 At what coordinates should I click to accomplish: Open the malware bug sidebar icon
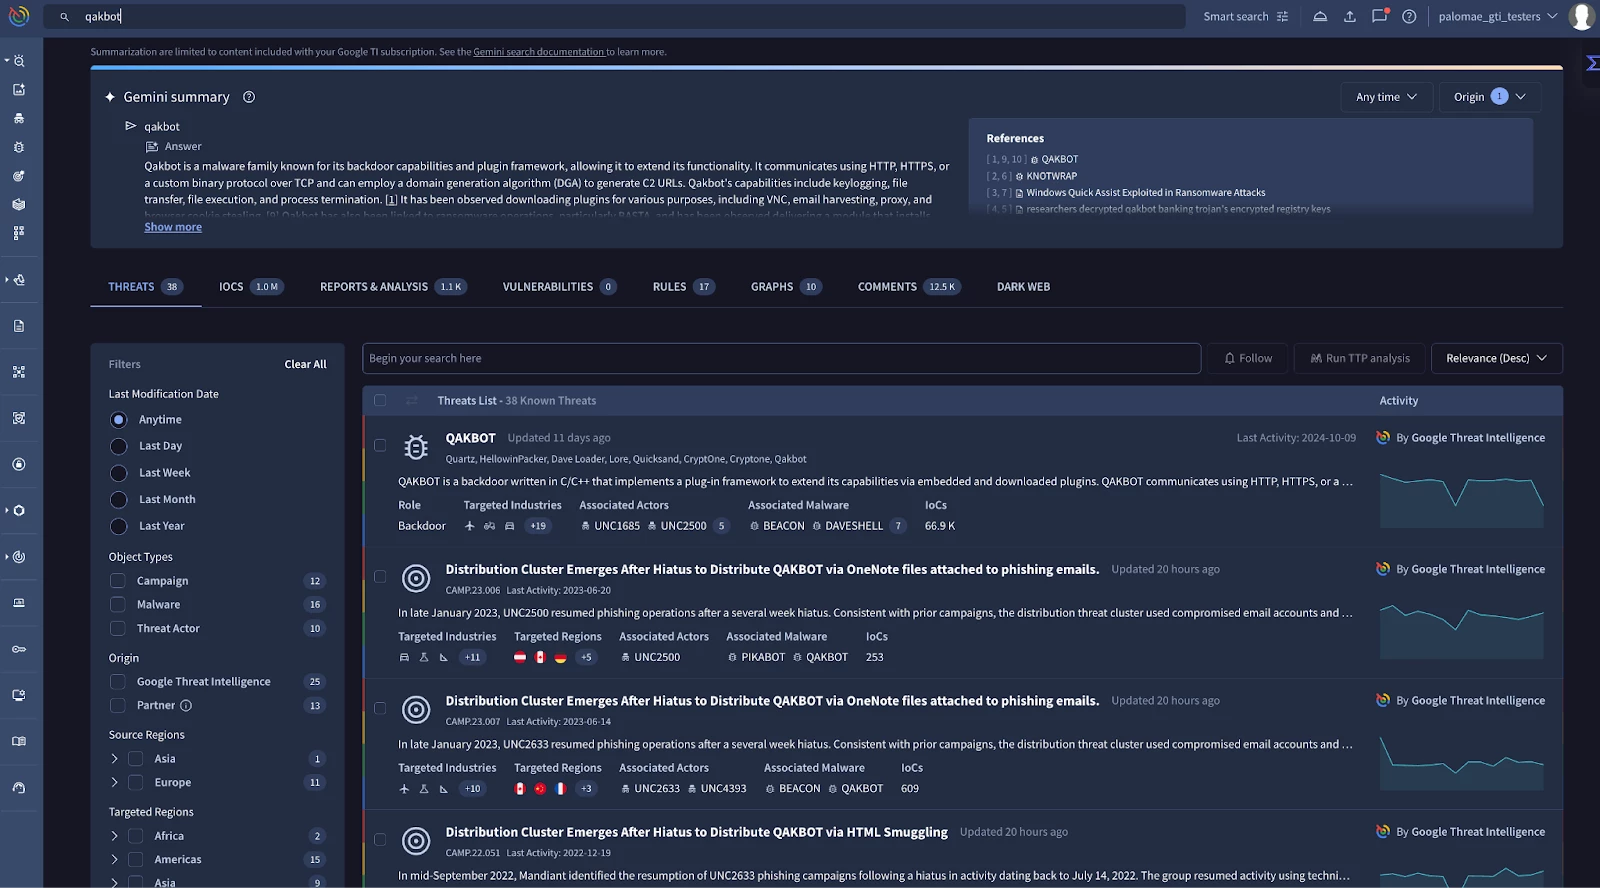19,147
